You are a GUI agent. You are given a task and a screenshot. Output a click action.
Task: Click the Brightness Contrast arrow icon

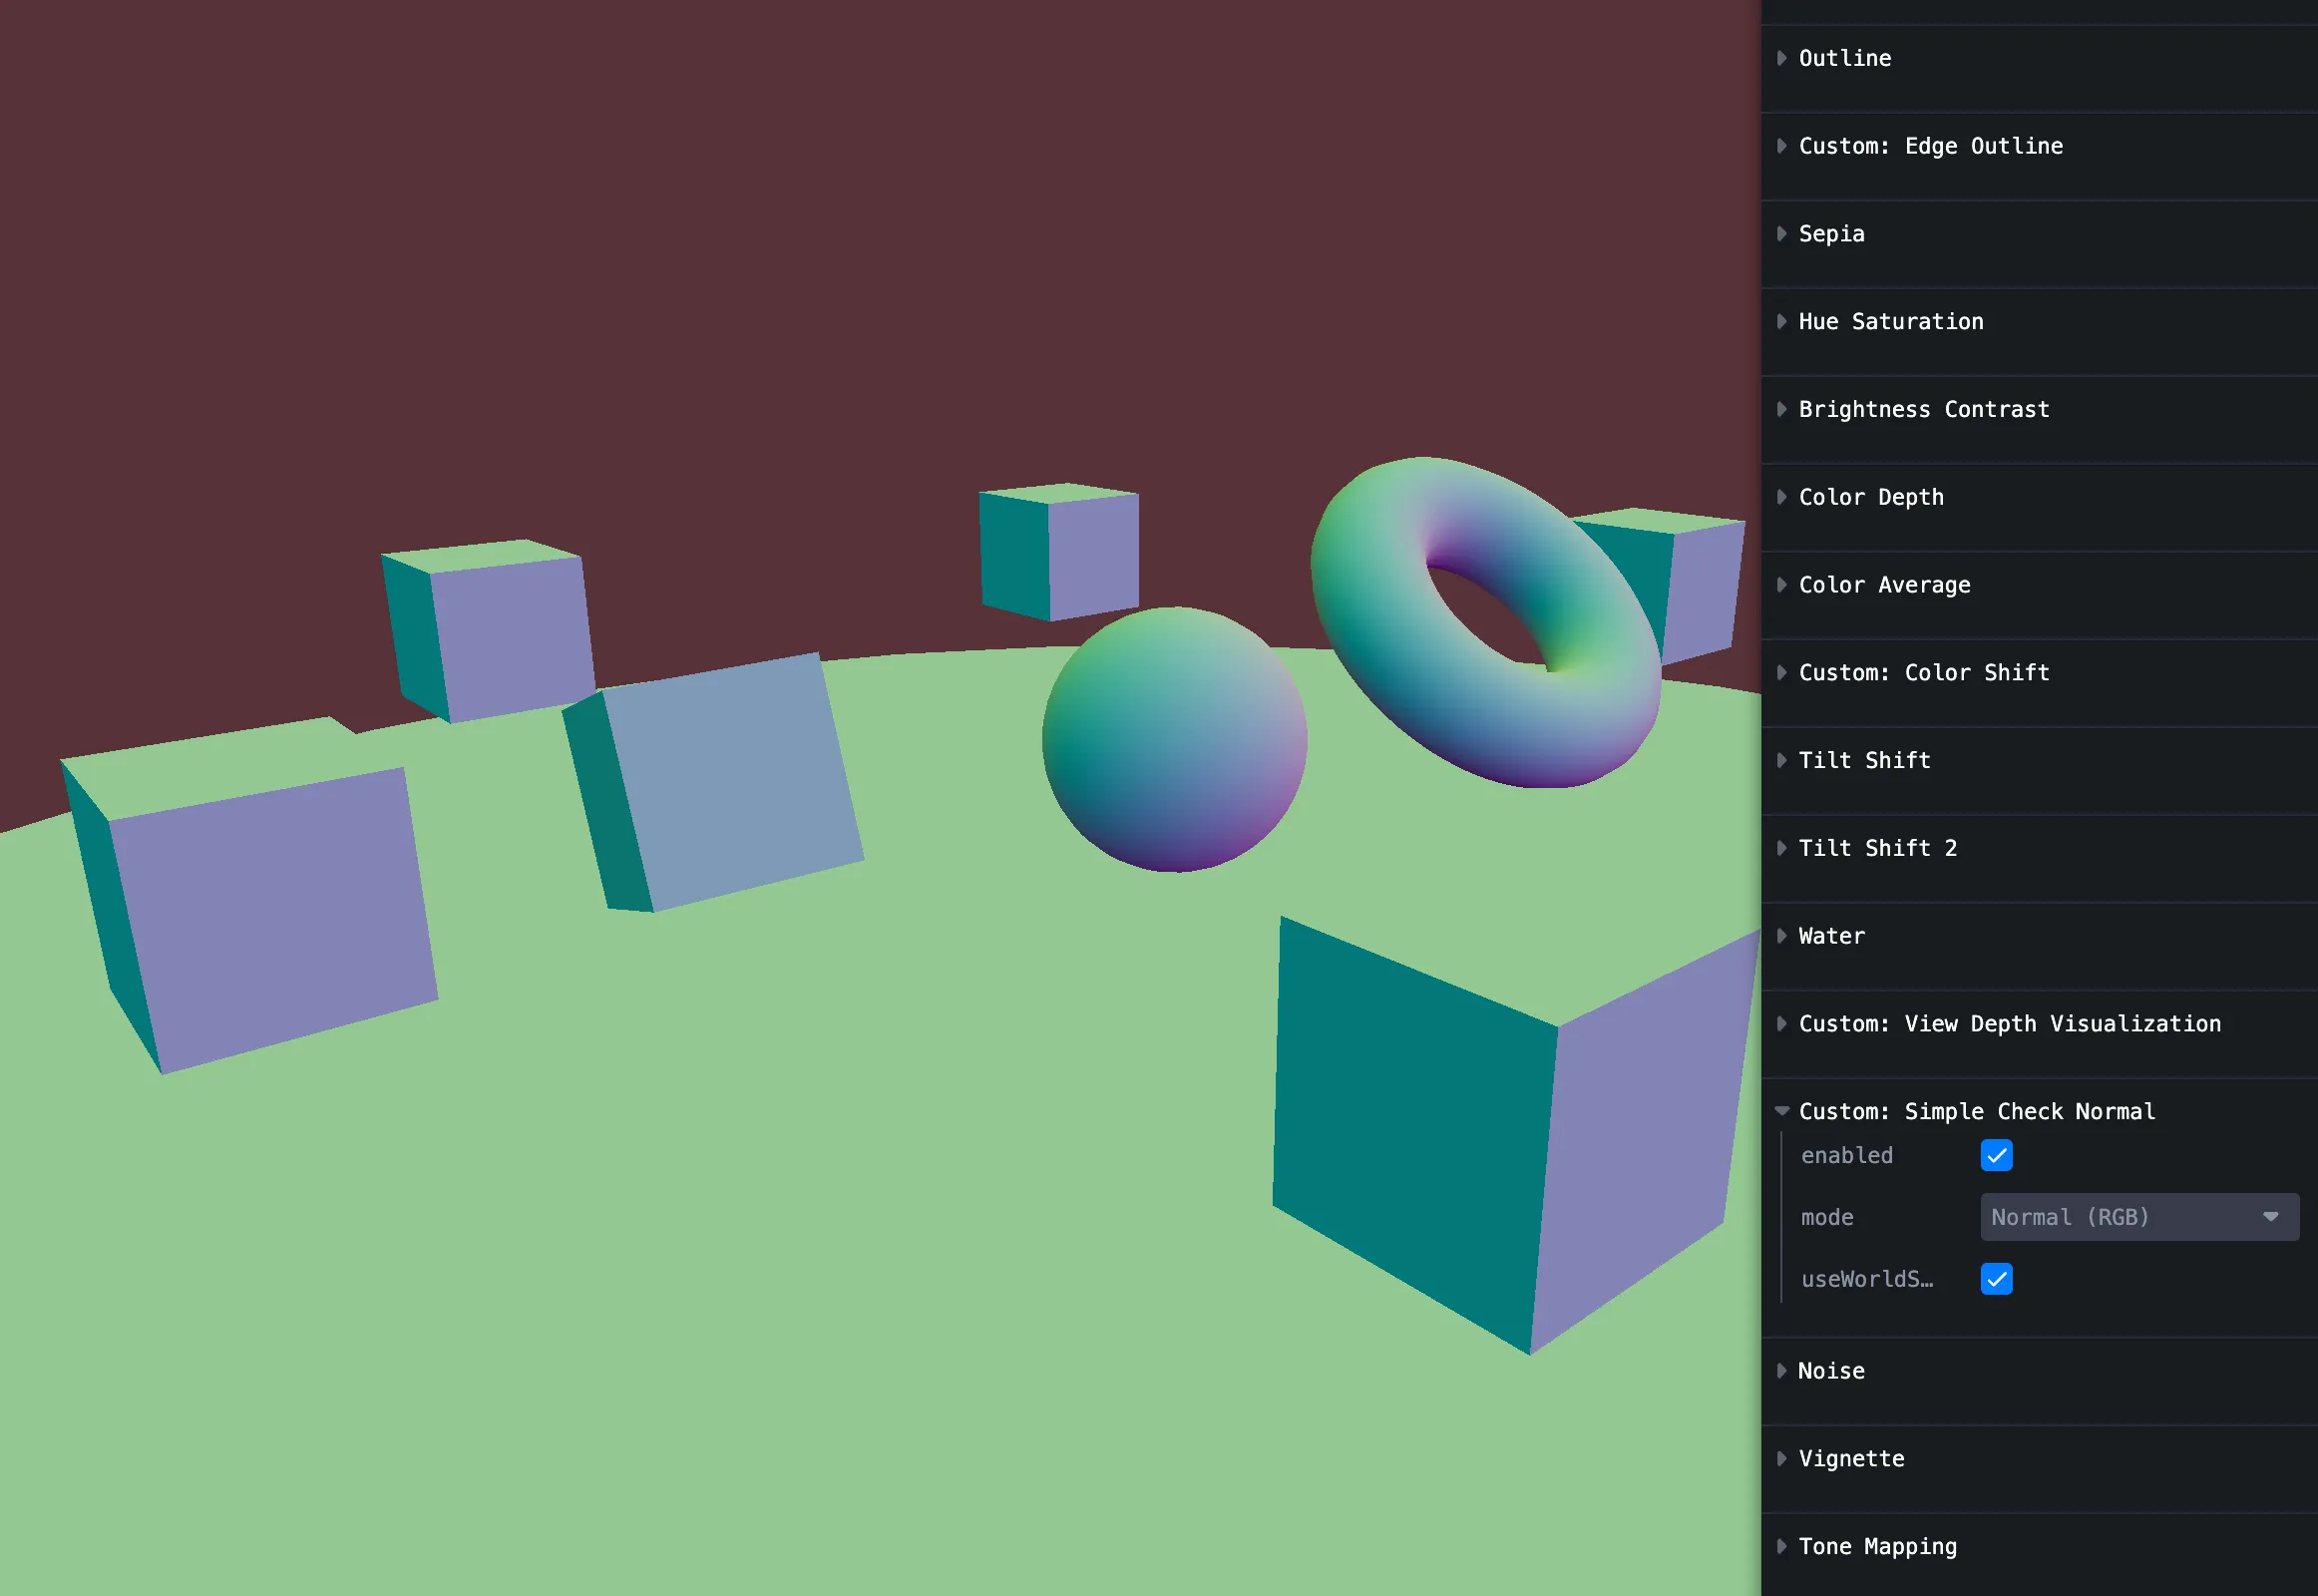click(x=1782, y=409)
